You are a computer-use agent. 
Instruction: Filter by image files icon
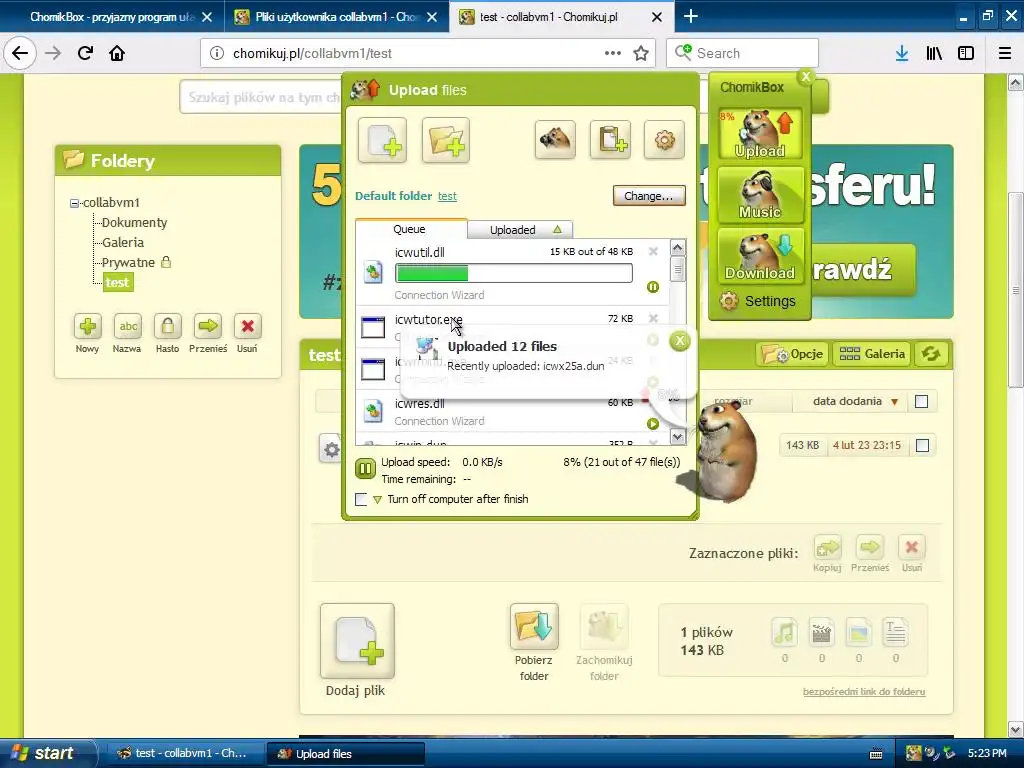tap(858, 632)
